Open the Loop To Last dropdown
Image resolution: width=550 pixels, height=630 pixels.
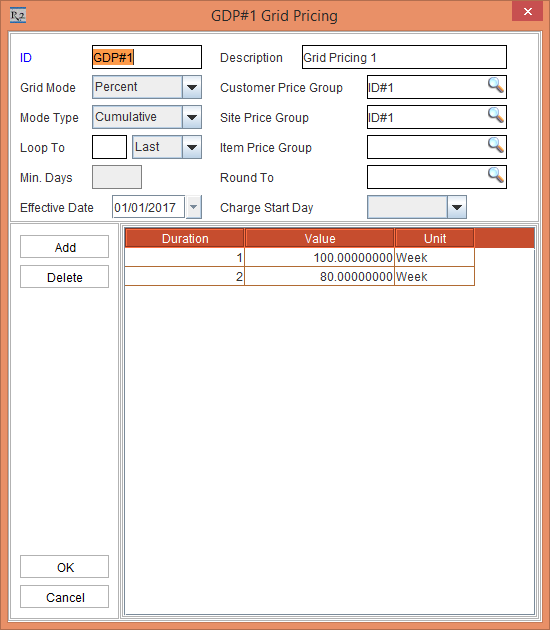[x=192, y=147]
